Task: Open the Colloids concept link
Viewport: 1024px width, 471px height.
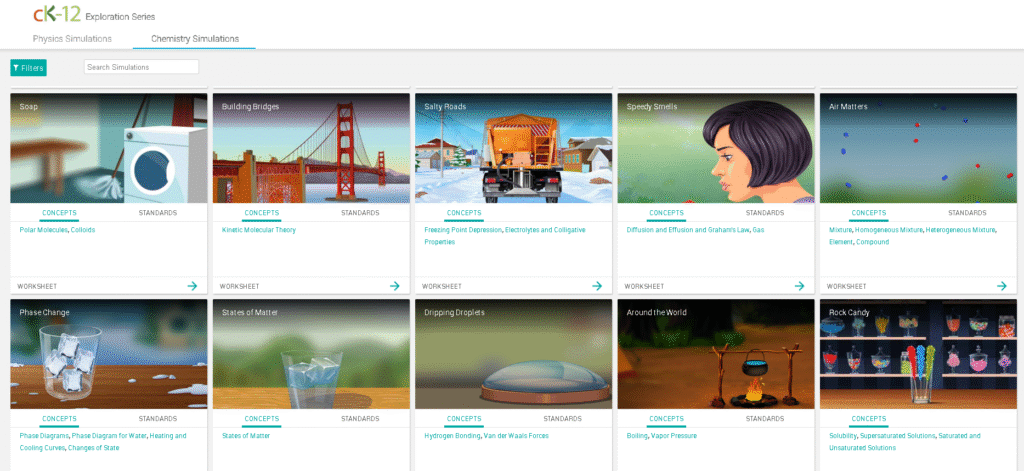Action: tap(83, 230)
